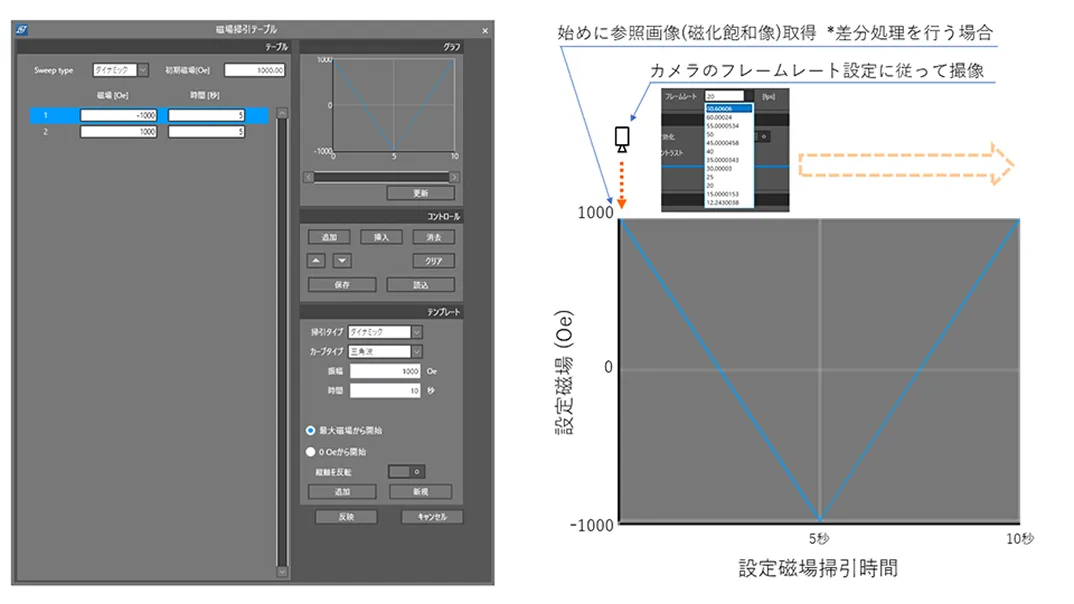Viewport: 1074px width, 604px height.
Task: Click the table scrollbar up arrow
Action: 282,114
